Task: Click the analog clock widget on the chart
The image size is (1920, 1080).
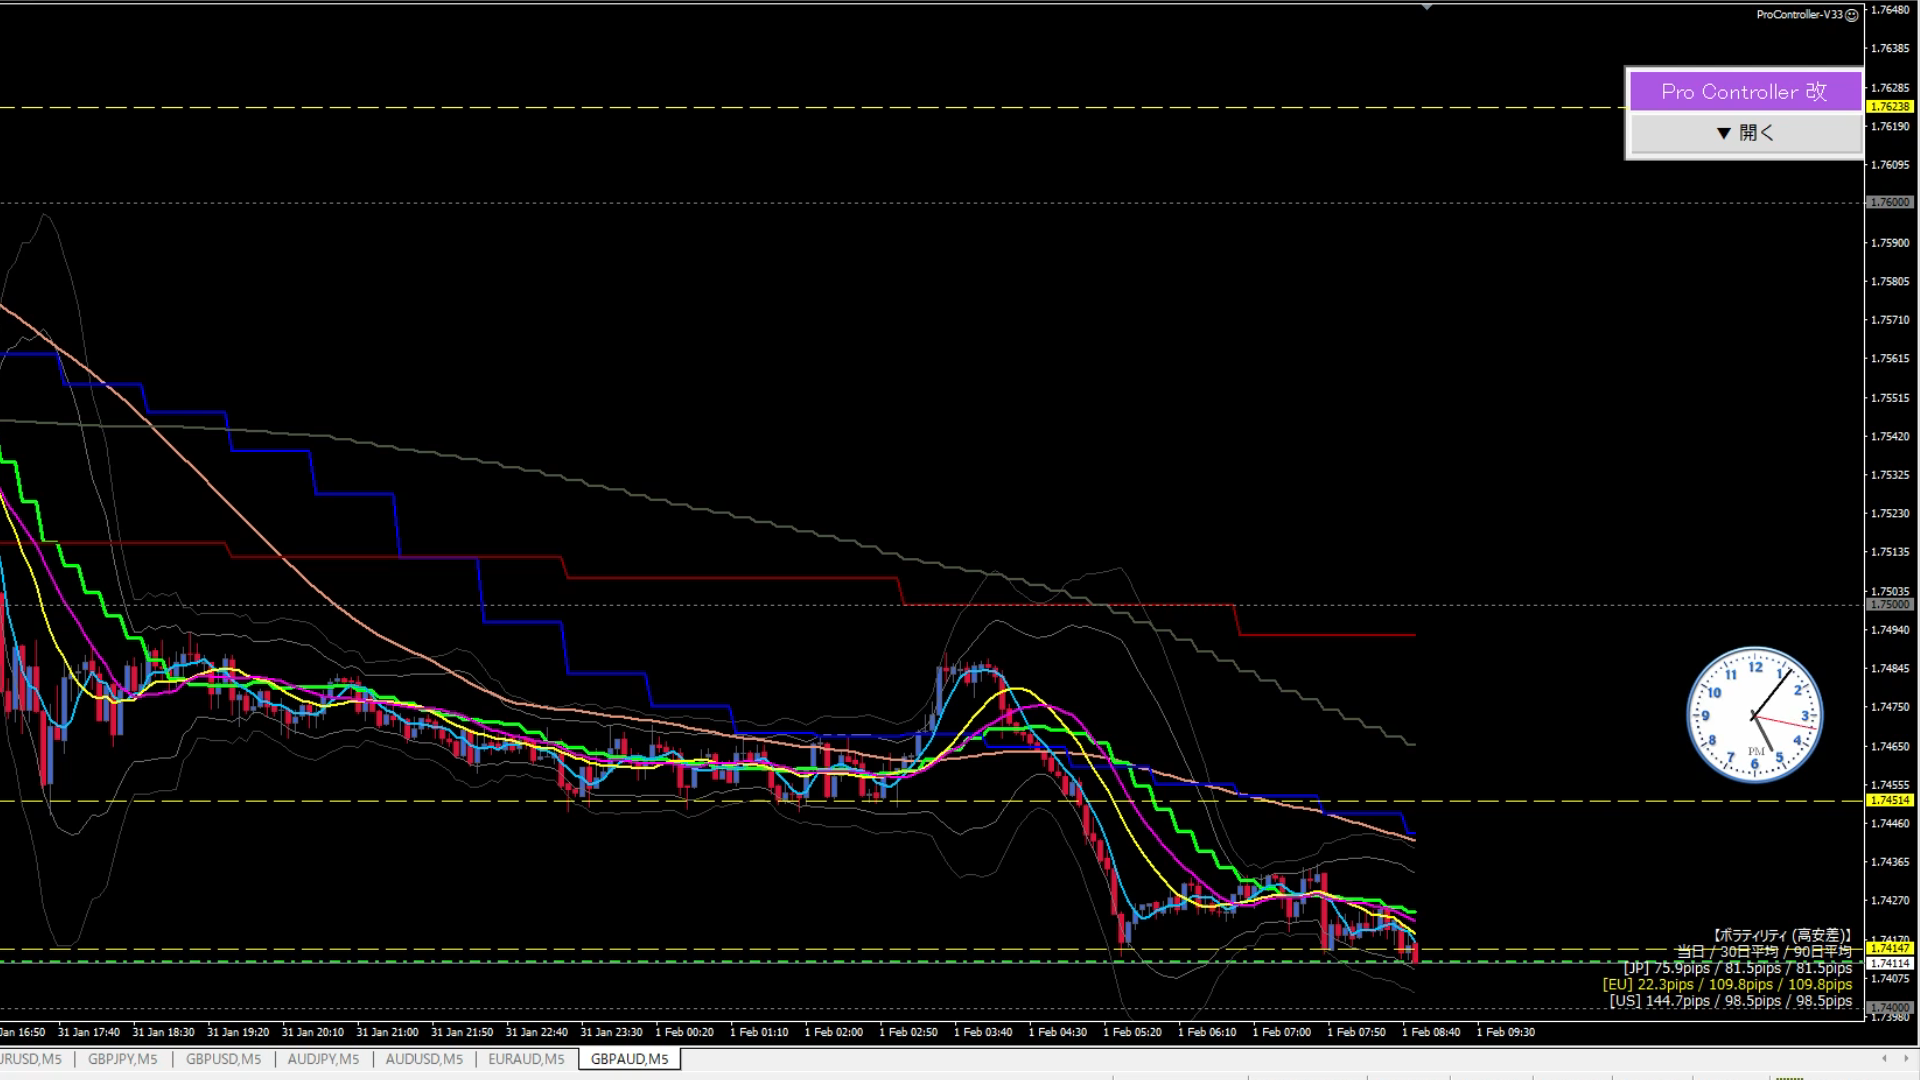Action: [x=1755, y=715]
